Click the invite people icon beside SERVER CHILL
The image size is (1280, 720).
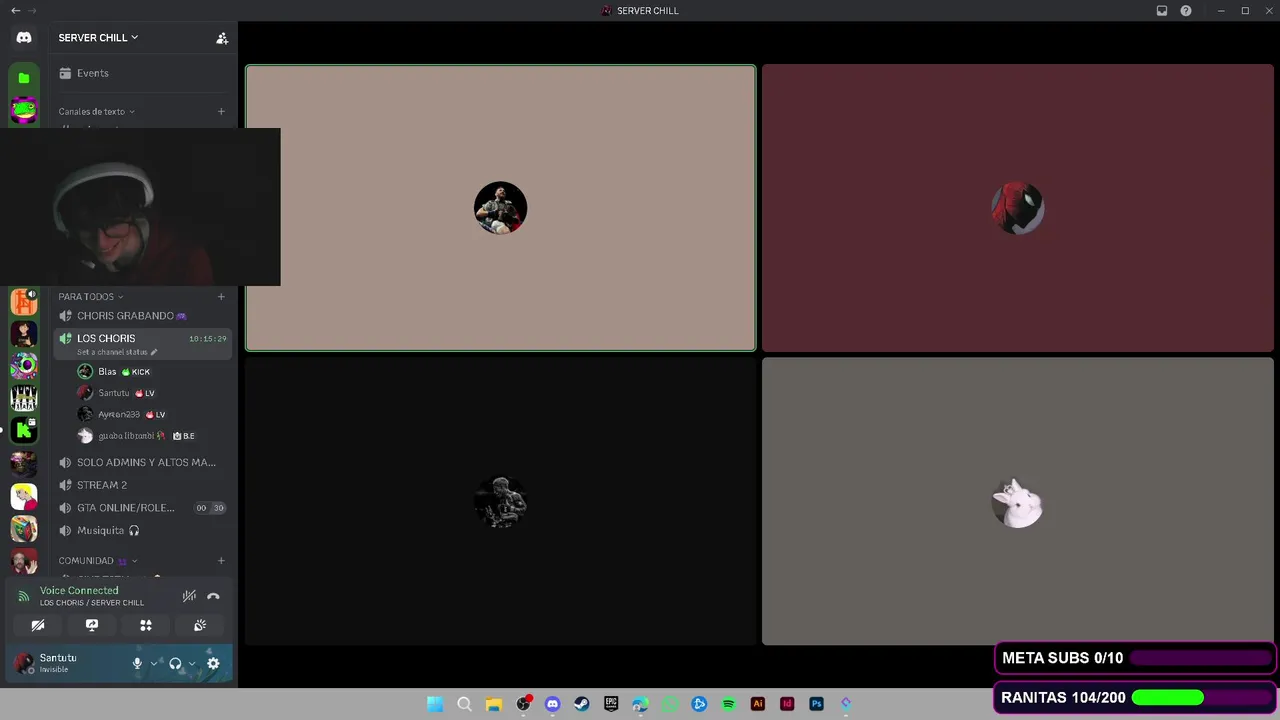222,38
